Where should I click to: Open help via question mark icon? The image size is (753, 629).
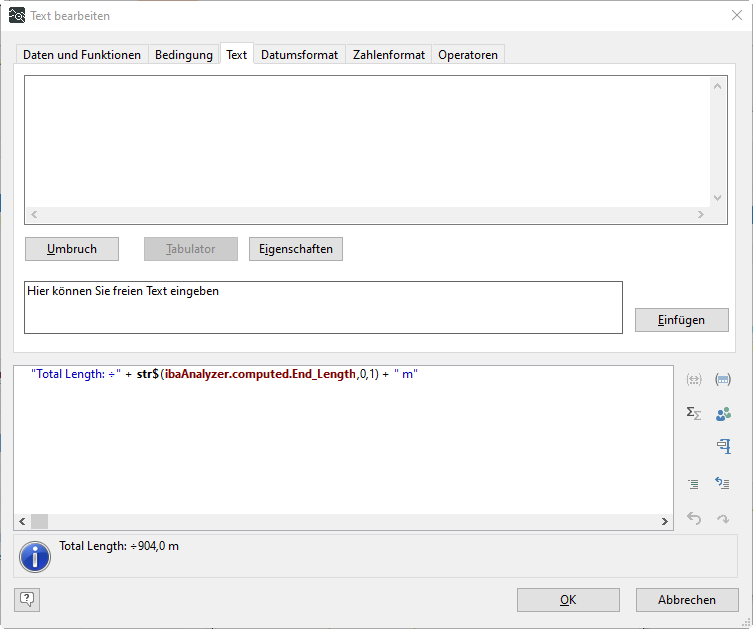[27, 600]
